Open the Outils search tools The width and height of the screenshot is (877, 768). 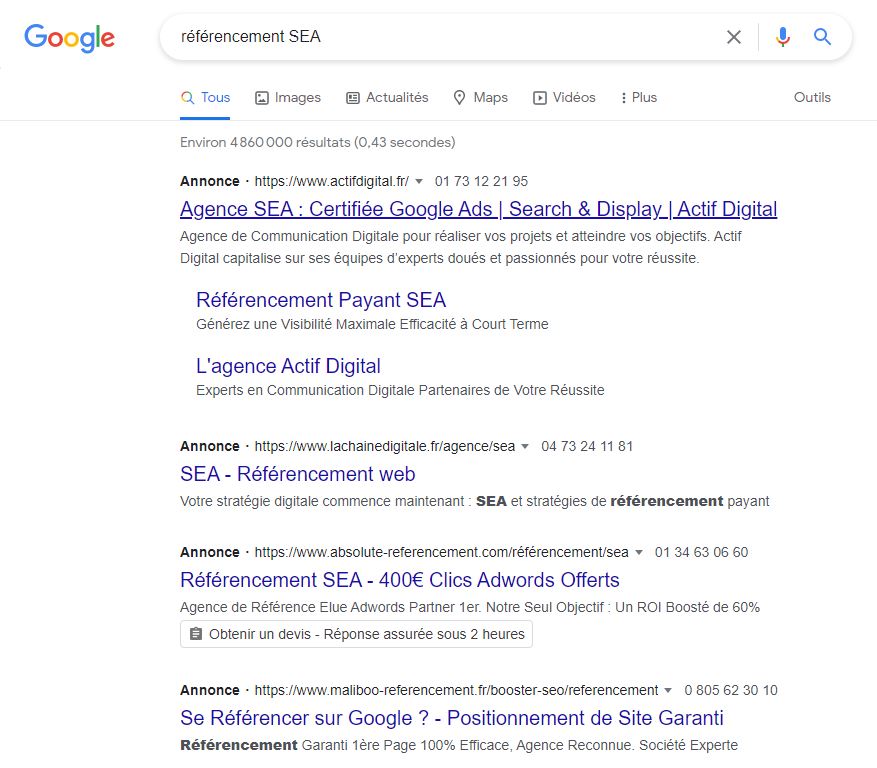pyautogui.click(x=812, y=97)
